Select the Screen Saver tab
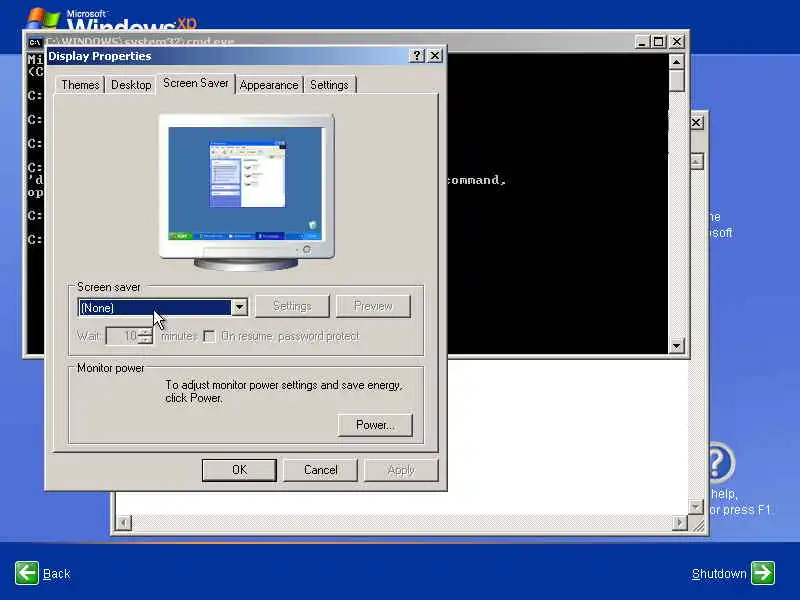800x600 pixels. (x=195, y=83)
